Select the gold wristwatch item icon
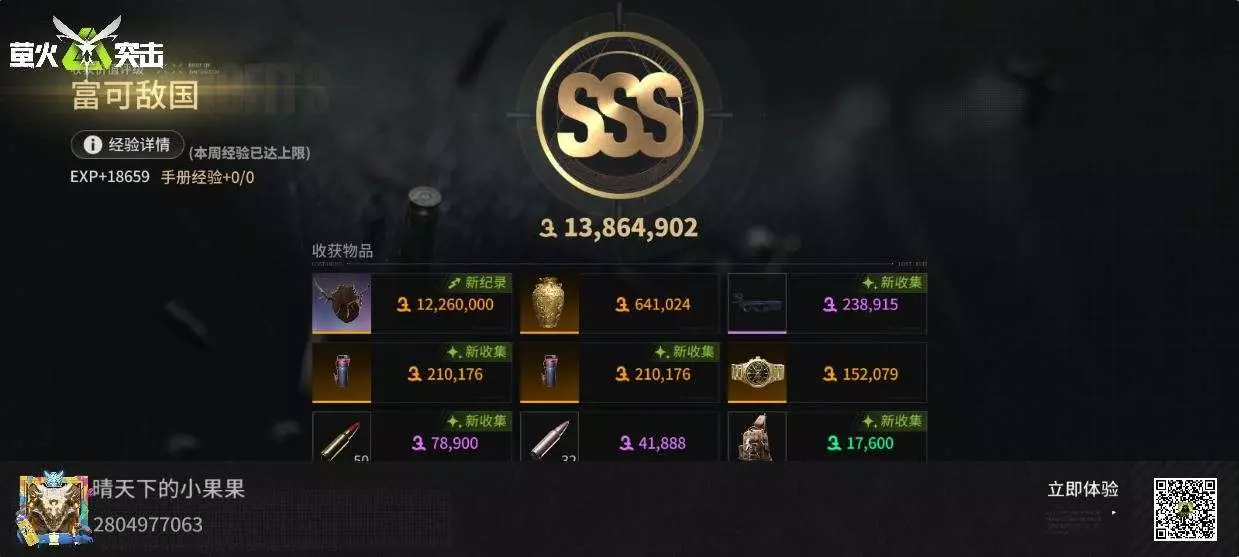The height and width of the screenshot is (557, 1239). 757,373
